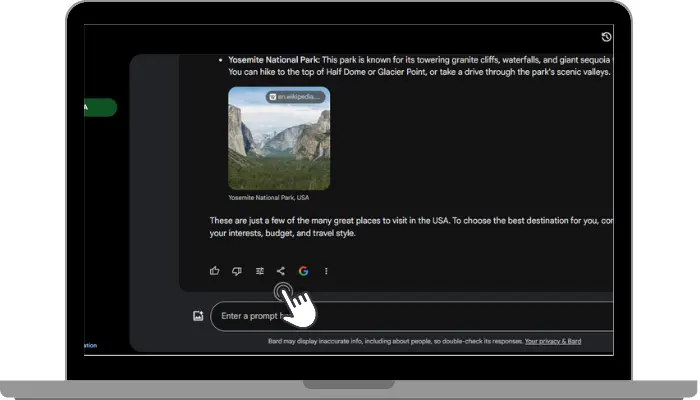Open the Bard activity history icon
Screen dimensions: 700x400
click(x=606, y=37)
